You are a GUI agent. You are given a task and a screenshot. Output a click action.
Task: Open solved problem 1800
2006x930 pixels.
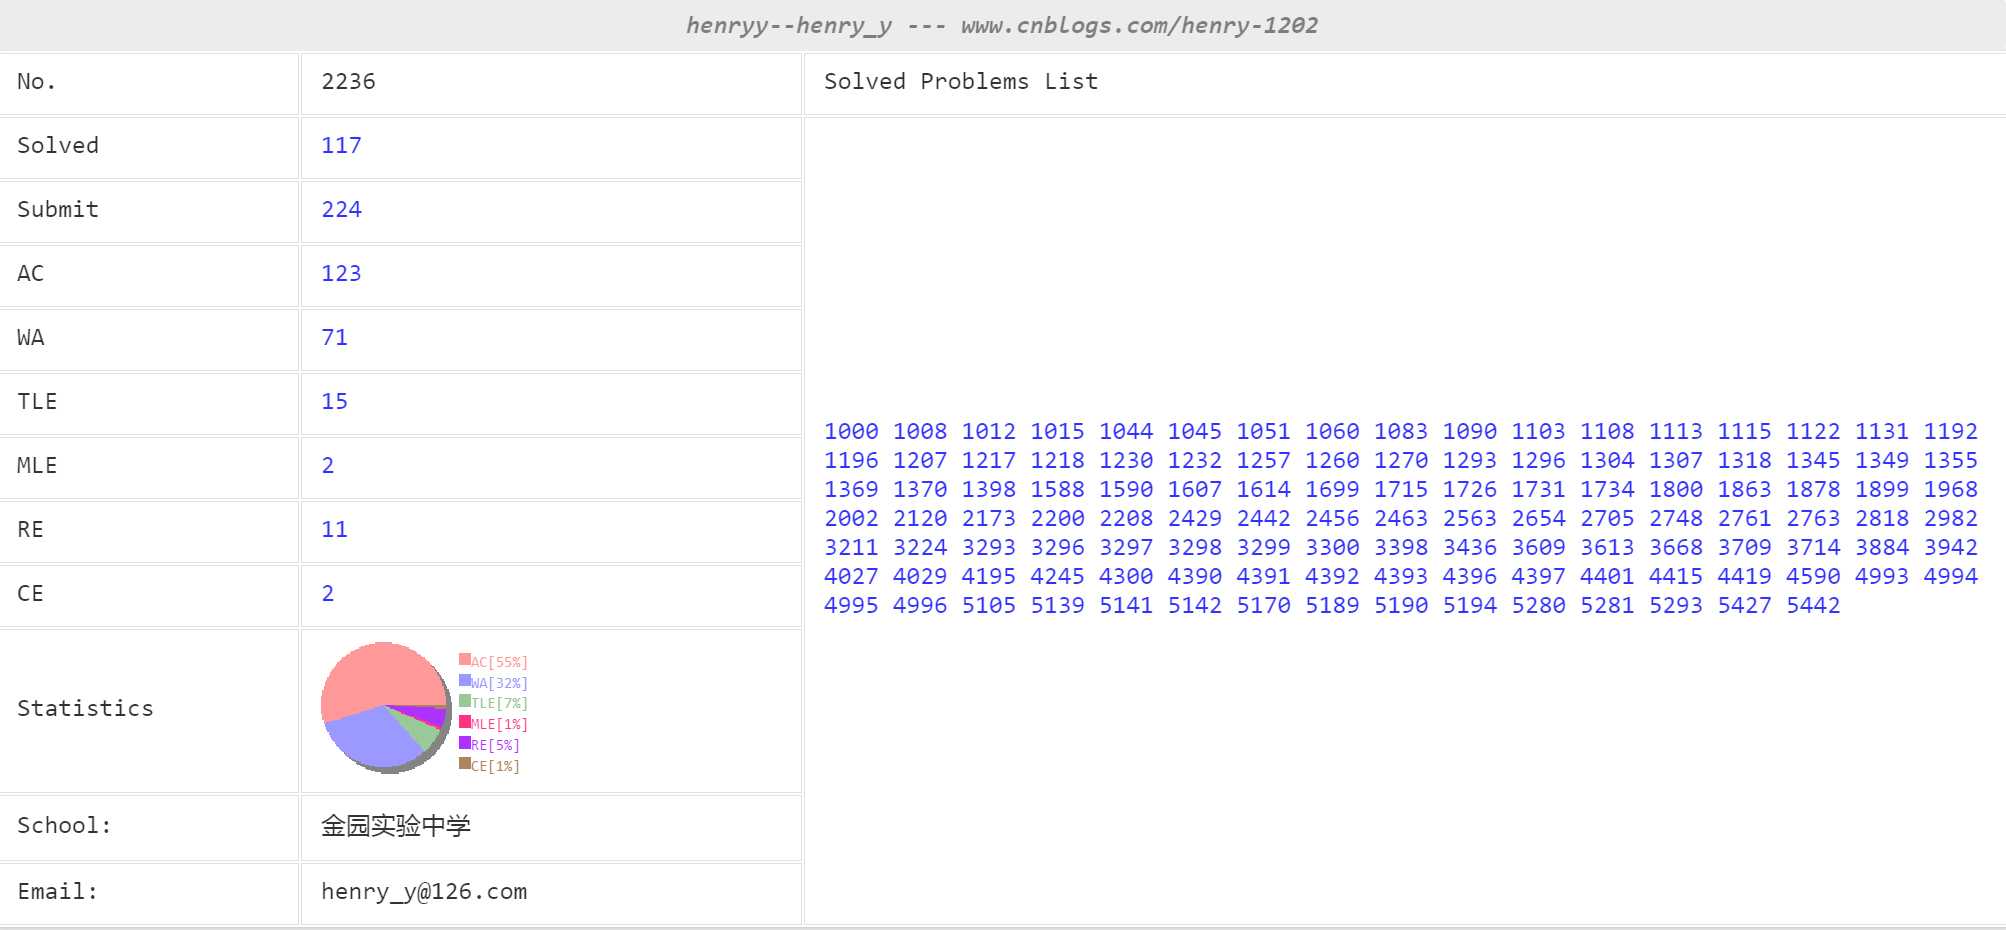click(x=1676, y=490)
